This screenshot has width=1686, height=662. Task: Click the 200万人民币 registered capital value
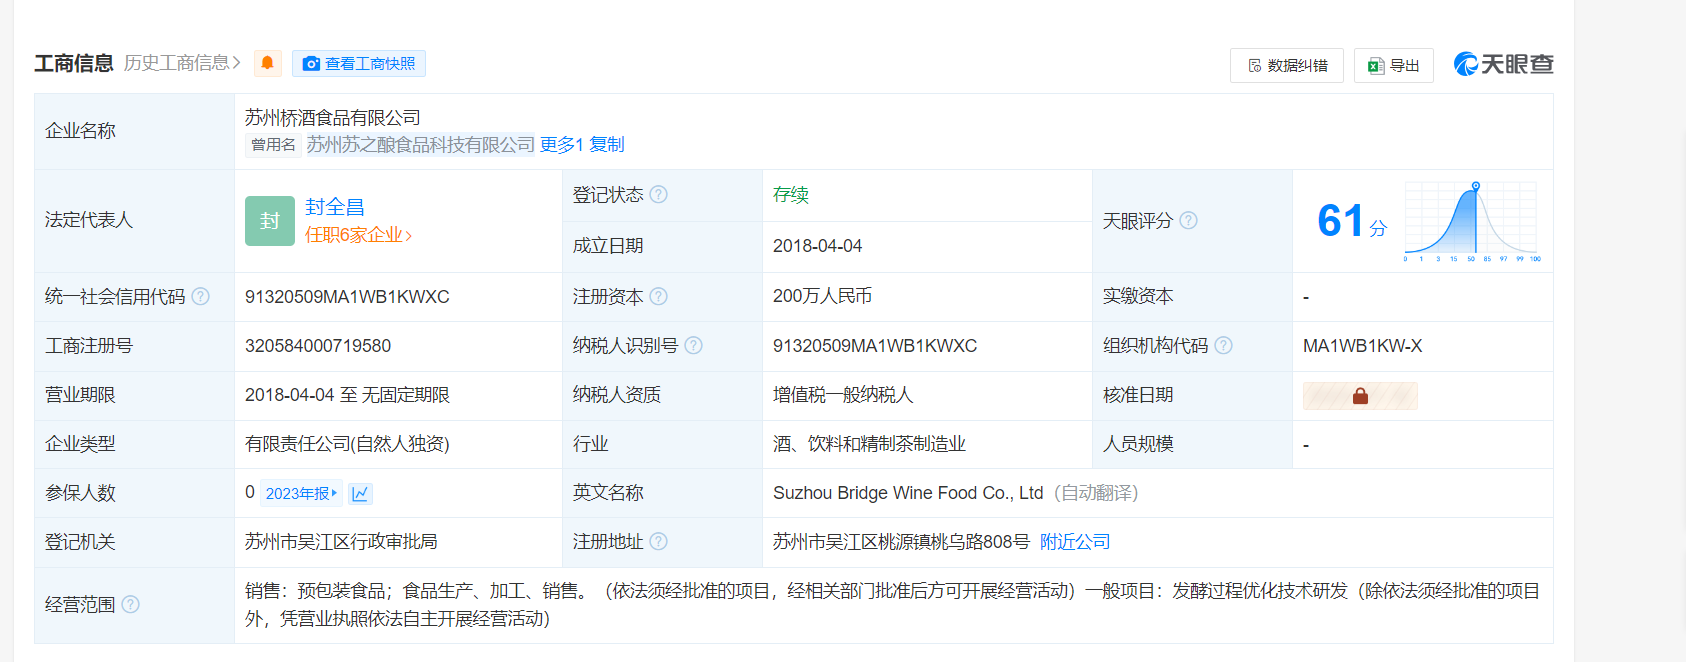[822, 297]
